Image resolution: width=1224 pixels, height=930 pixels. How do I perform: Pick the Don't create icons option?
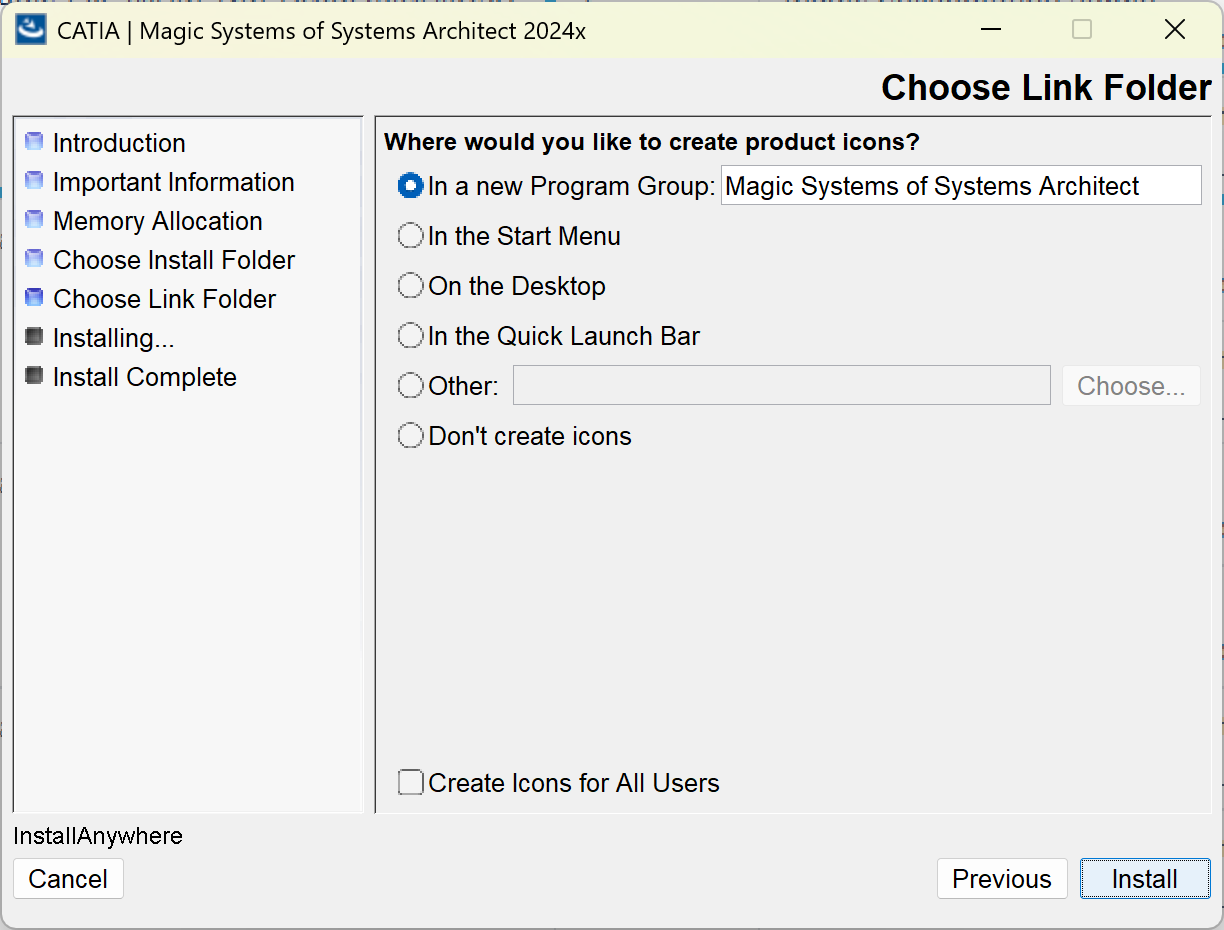[x=410, y=436]
